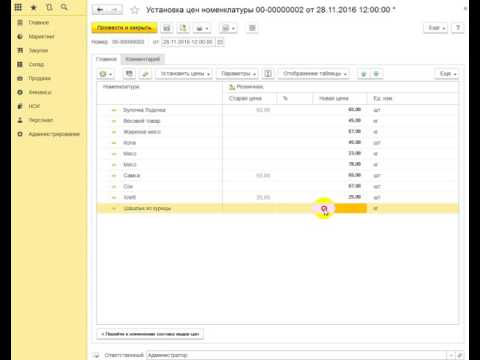The height and width of the screenshot is (360, 480).
Task: Open the Отображение таблицы dropdown
Action: click(x=314, y=74)
